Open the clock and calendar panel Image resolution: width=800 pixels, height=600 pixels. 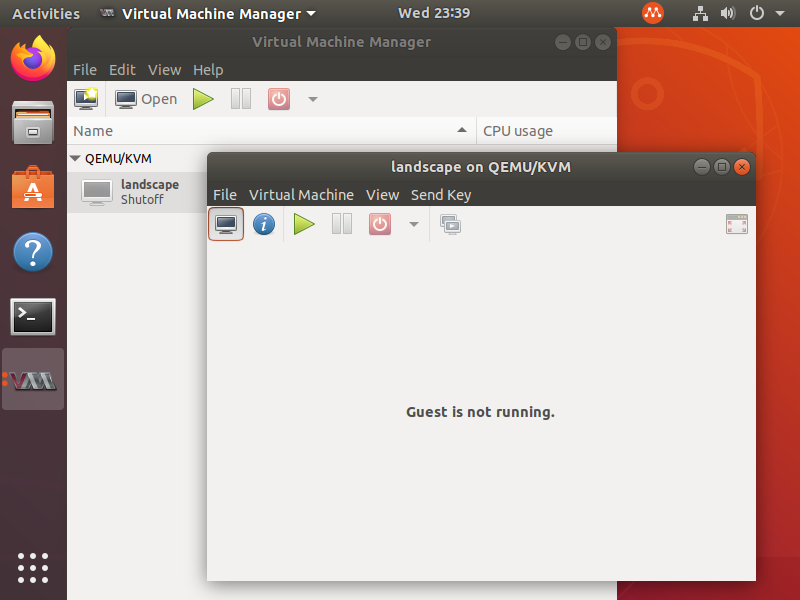[x=434, y=13]
